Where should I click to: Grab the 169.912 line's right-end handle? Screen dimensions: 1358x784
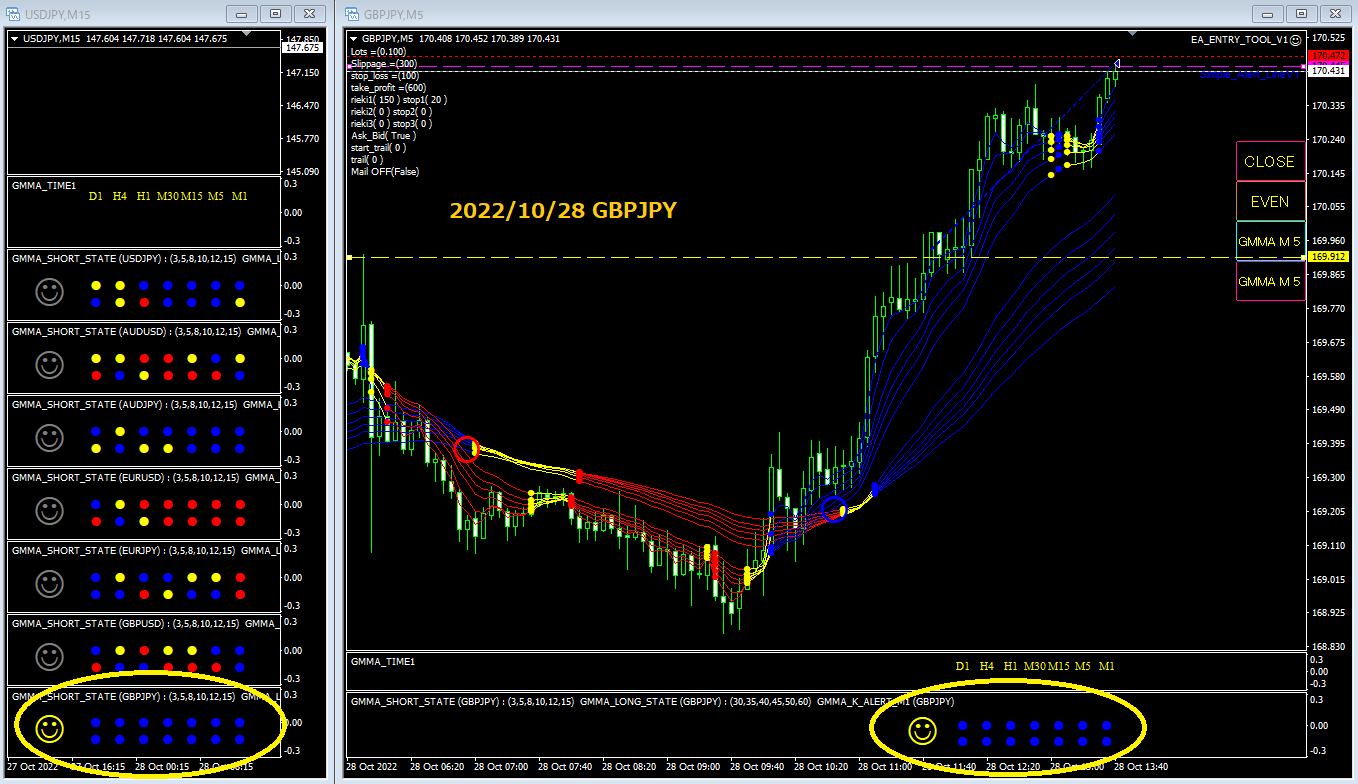click(1304, 258)
